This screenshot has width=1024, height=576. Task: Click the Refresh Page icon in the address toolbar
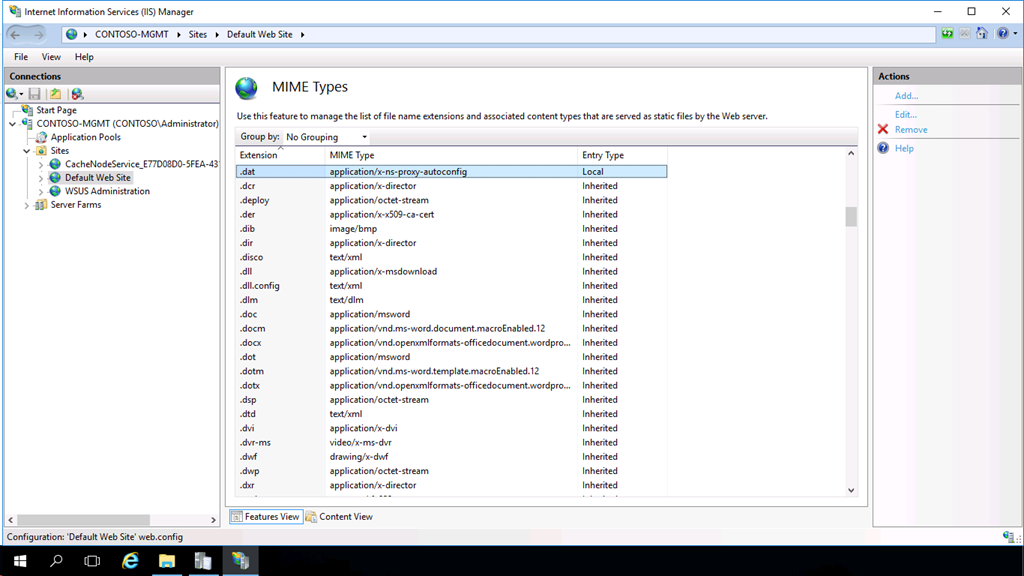point(947,34)
